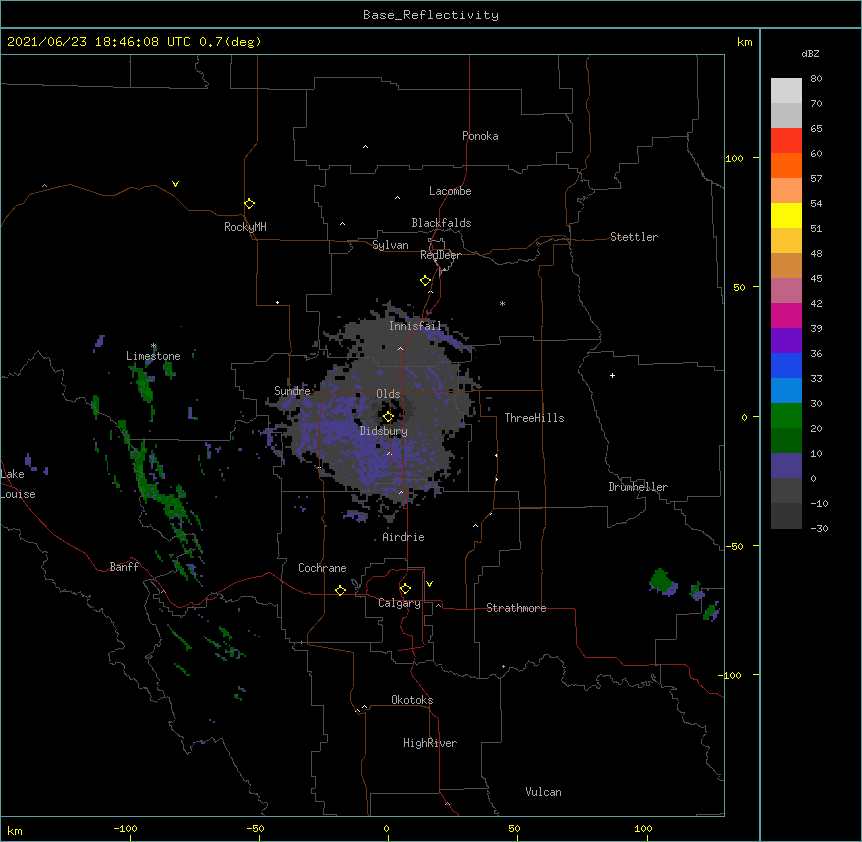This screenshot has width=862, height=842.
Task: Click the yellow V marker northeast of Calgary
Action: [429, 584]
